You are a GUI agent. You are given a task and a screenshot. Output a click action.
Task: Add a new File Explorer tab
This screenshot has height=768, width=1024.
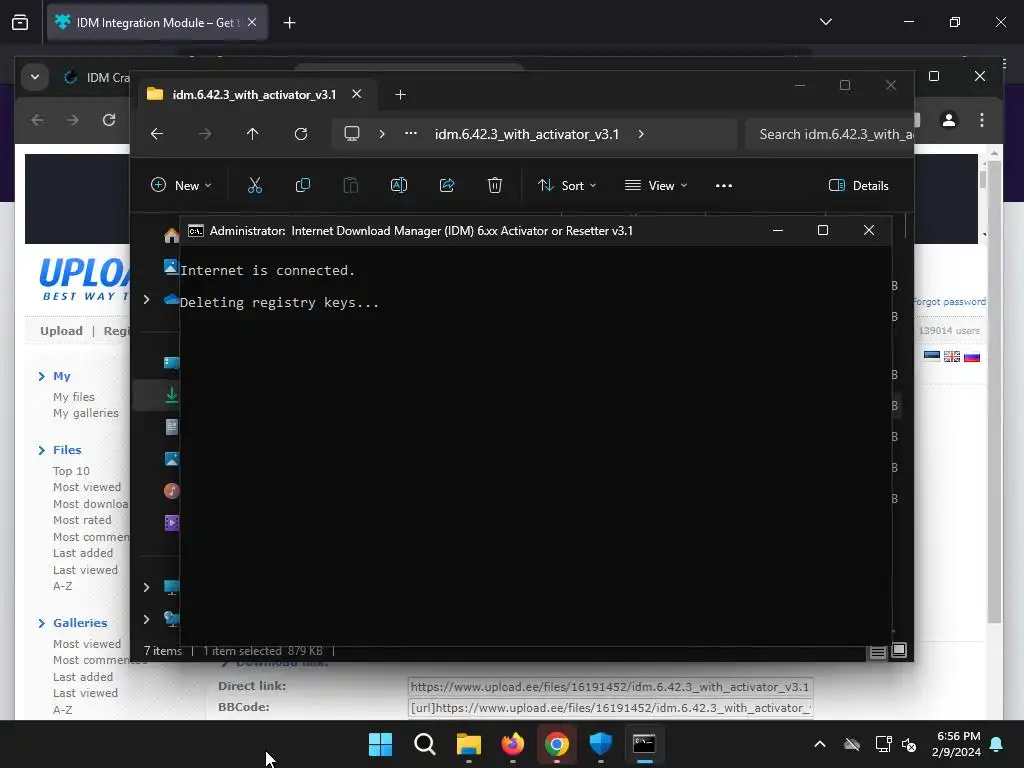(x=400, y=95)
